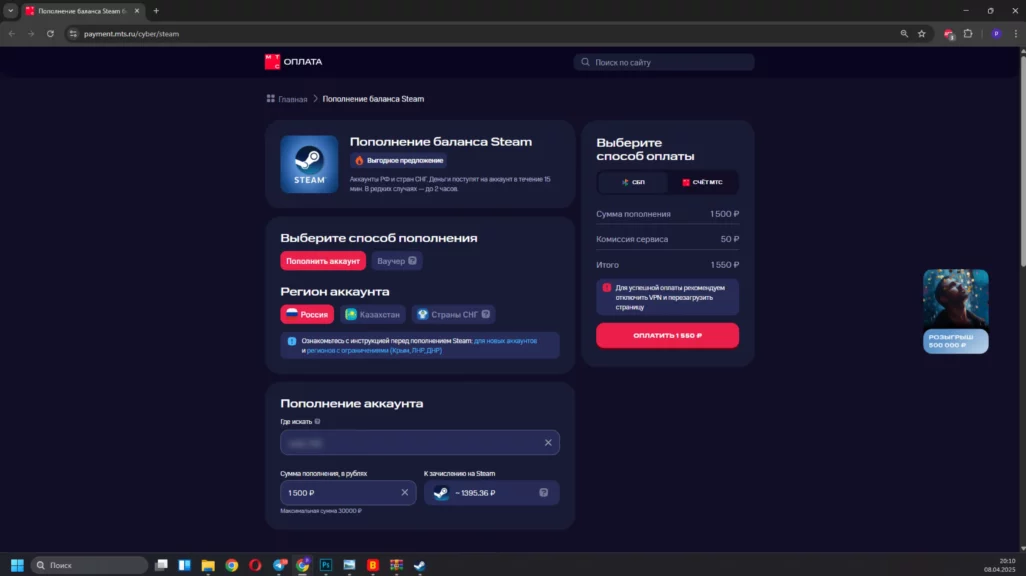
Task: Open the Chrome extensions puzzle icon
Action: (967, 33)
